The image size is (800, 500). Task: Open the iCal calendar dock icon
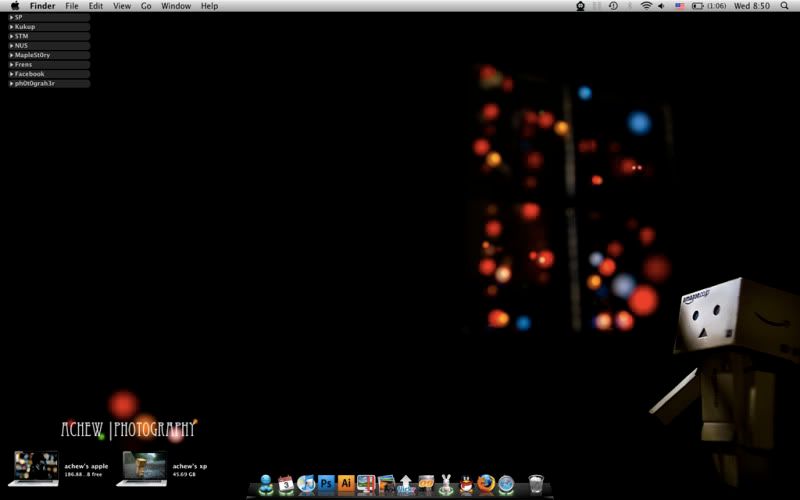[286, 484]
